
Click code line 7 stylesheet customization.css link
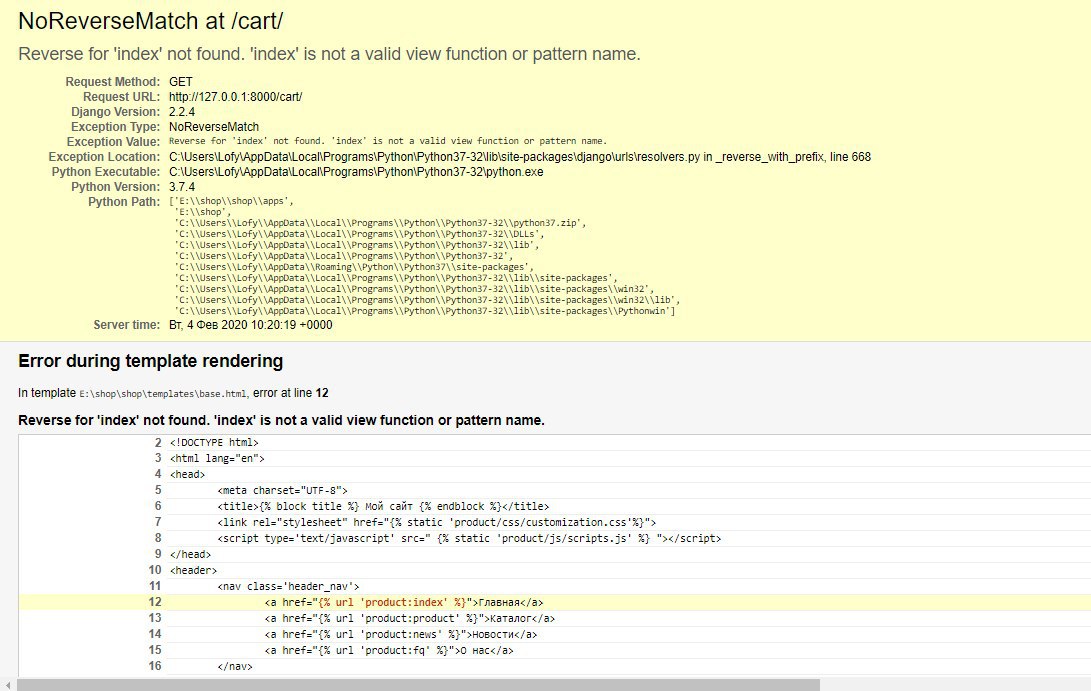coord(436,523)
